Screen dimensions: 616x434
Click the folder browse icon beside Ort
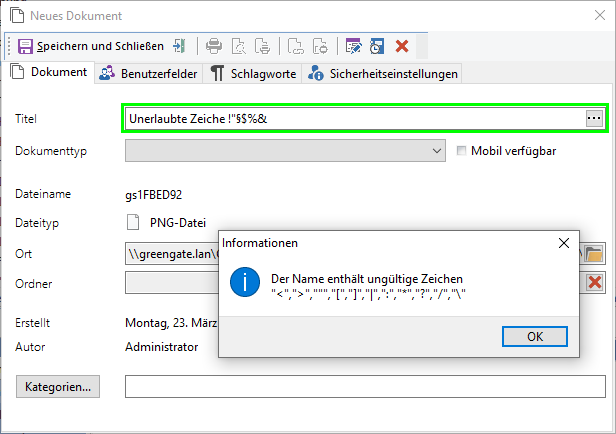click(x=593, y=254)
